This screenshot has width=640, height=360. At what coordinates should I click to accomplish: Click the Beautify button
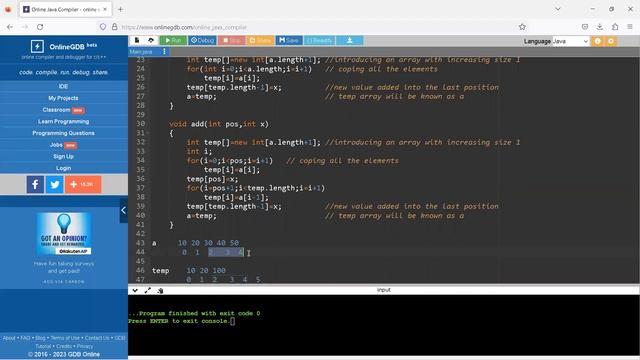319,40
